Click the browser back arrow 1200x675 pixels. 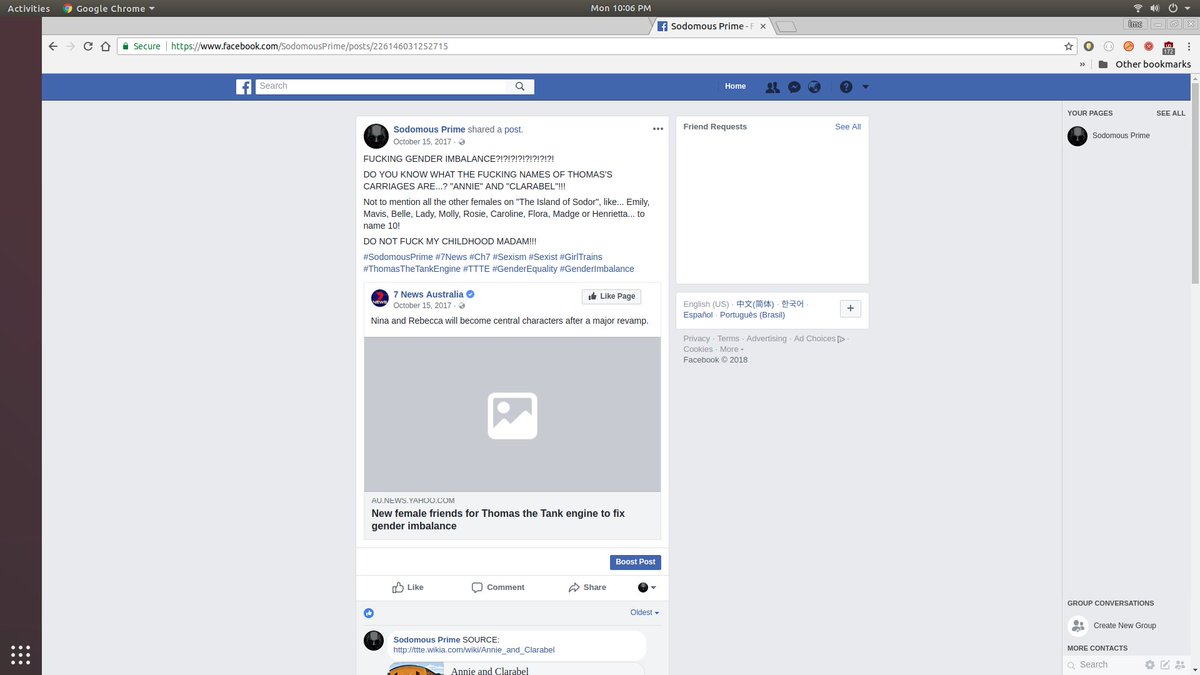point(53,46)
